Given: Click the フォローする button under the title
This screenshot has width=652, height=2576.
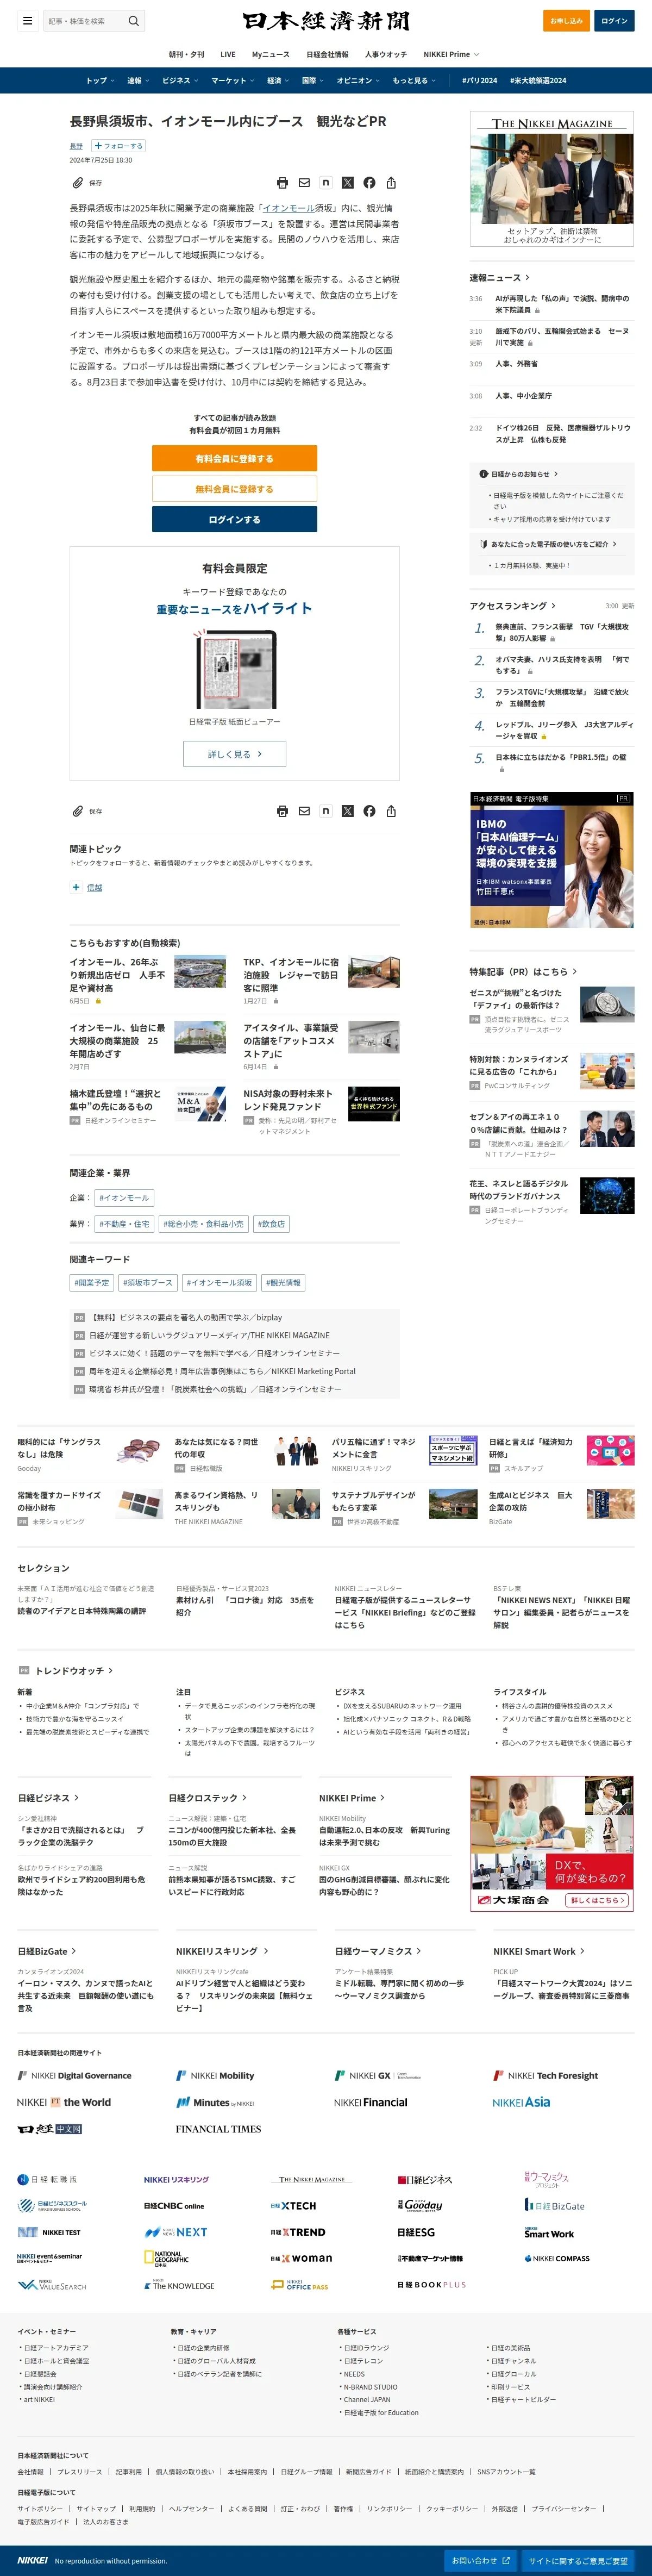Looking at the screenshot, I should tap(119, 146).
